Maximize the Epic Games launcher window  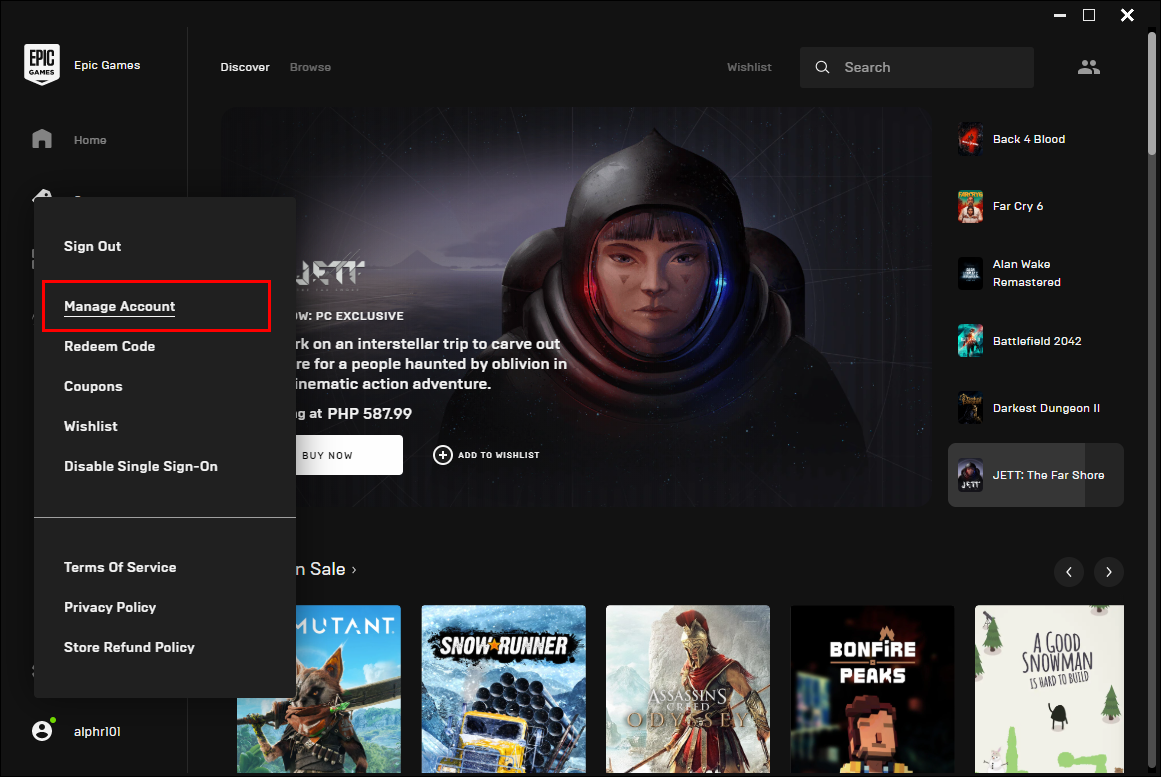pyautogui.click(x=1088, y=15)
